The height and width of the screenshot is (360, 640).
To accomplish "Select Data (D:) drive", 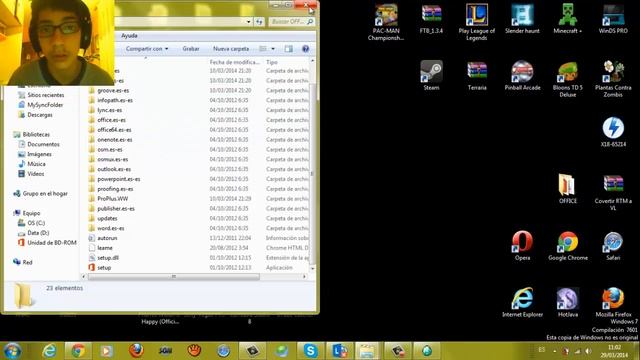I will pyautogui.click(x=38, y=233).
